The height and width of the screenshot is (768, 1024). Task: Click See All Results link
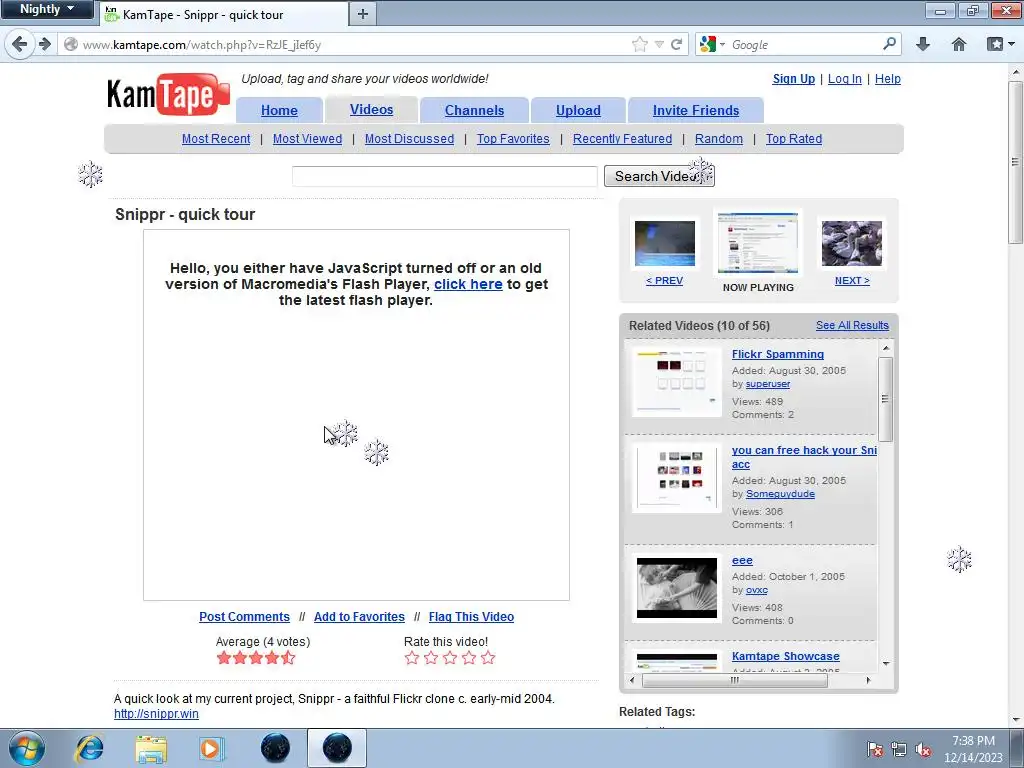pyautogui.click(x=852, y=325)
